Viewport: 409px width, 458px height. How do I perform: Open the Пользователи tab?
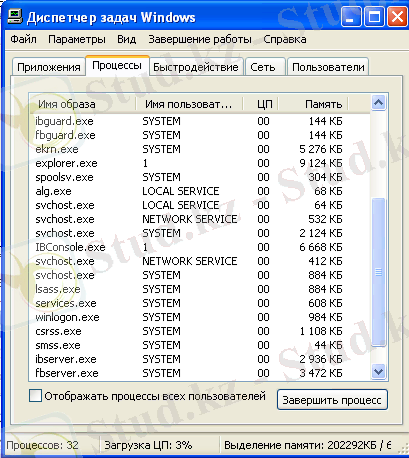[x=328, y=67]
